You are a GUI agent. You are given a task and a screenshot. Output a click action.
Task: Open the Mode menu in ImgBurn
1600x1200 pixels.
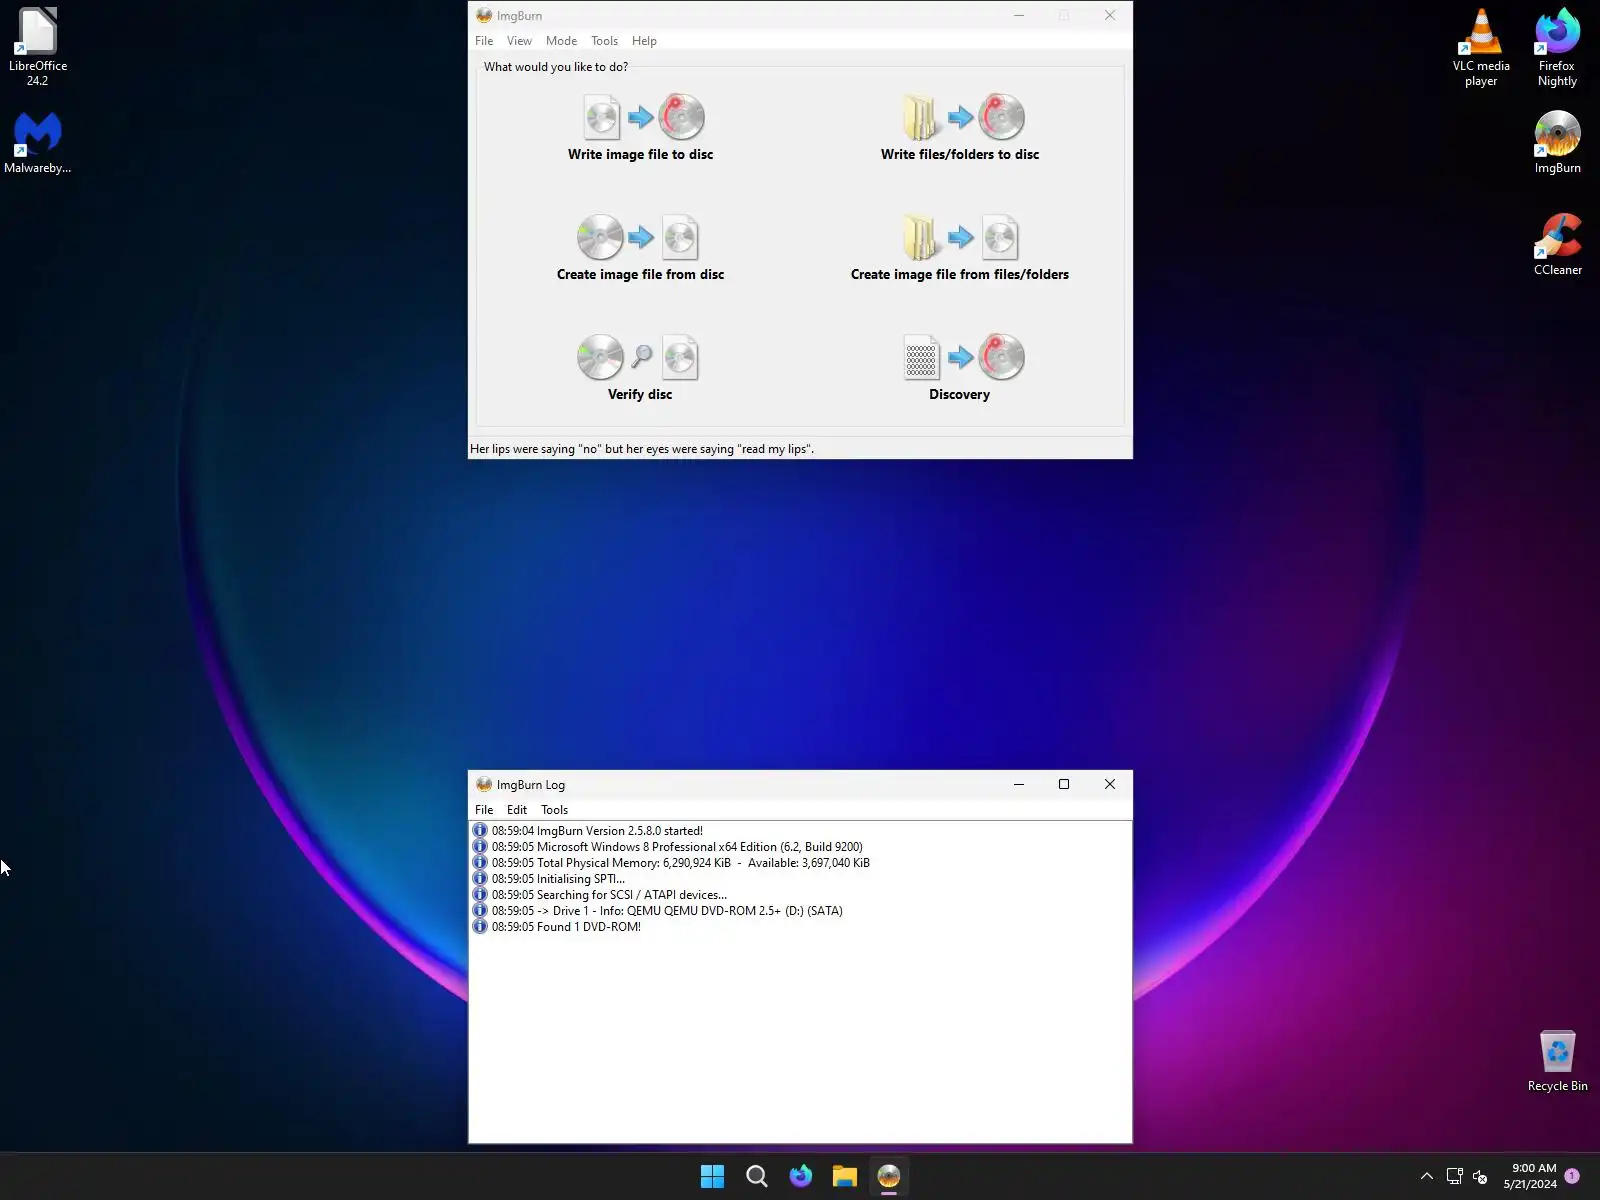pos(561,41)
